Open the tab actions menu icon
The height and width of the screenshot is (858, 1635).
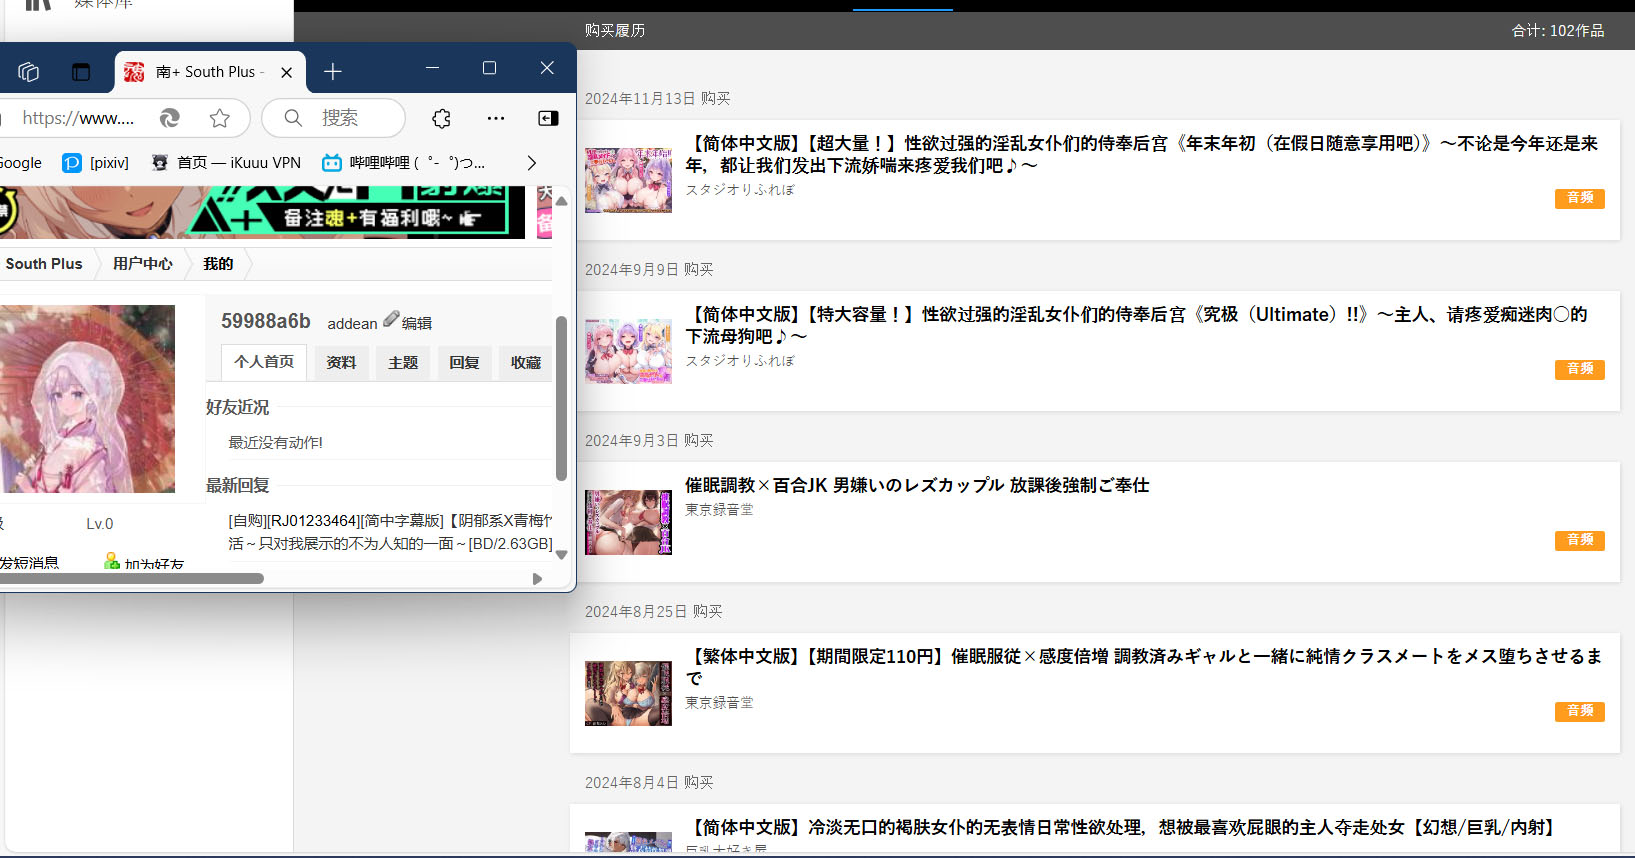point(81,72)
